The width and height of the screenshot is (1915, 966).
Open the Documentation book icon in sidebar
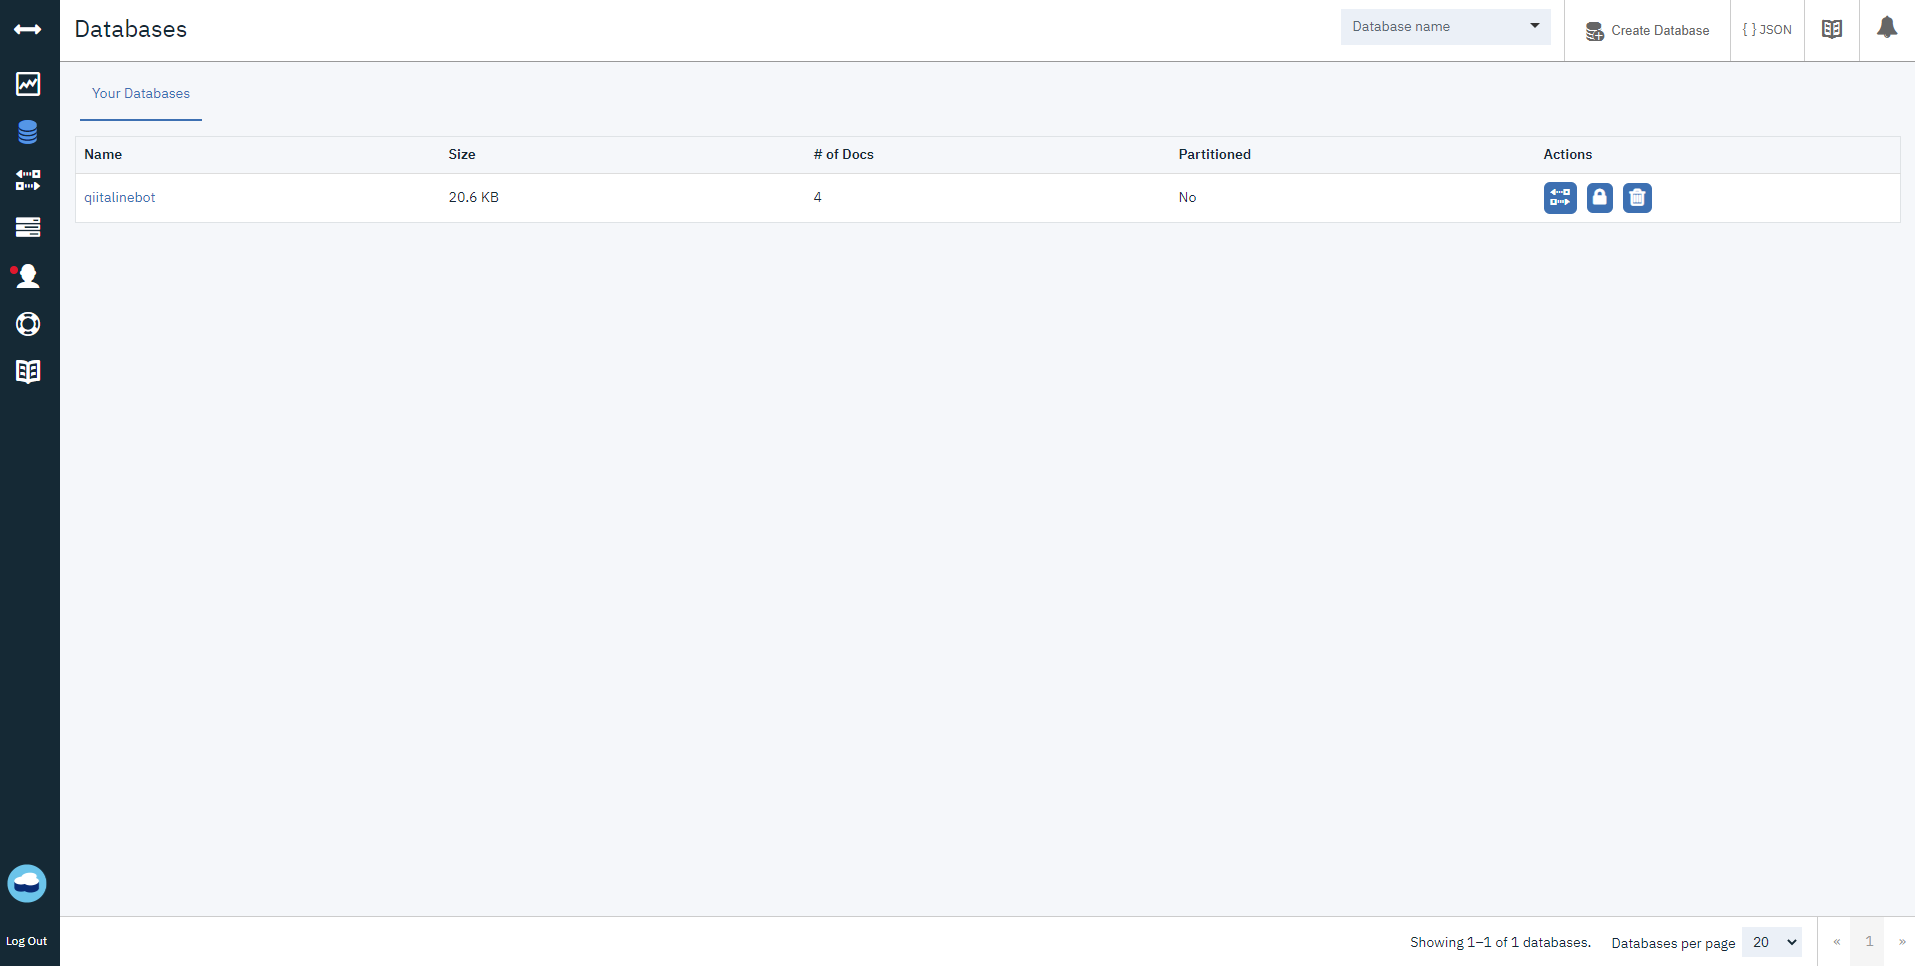tap(28, 372)
